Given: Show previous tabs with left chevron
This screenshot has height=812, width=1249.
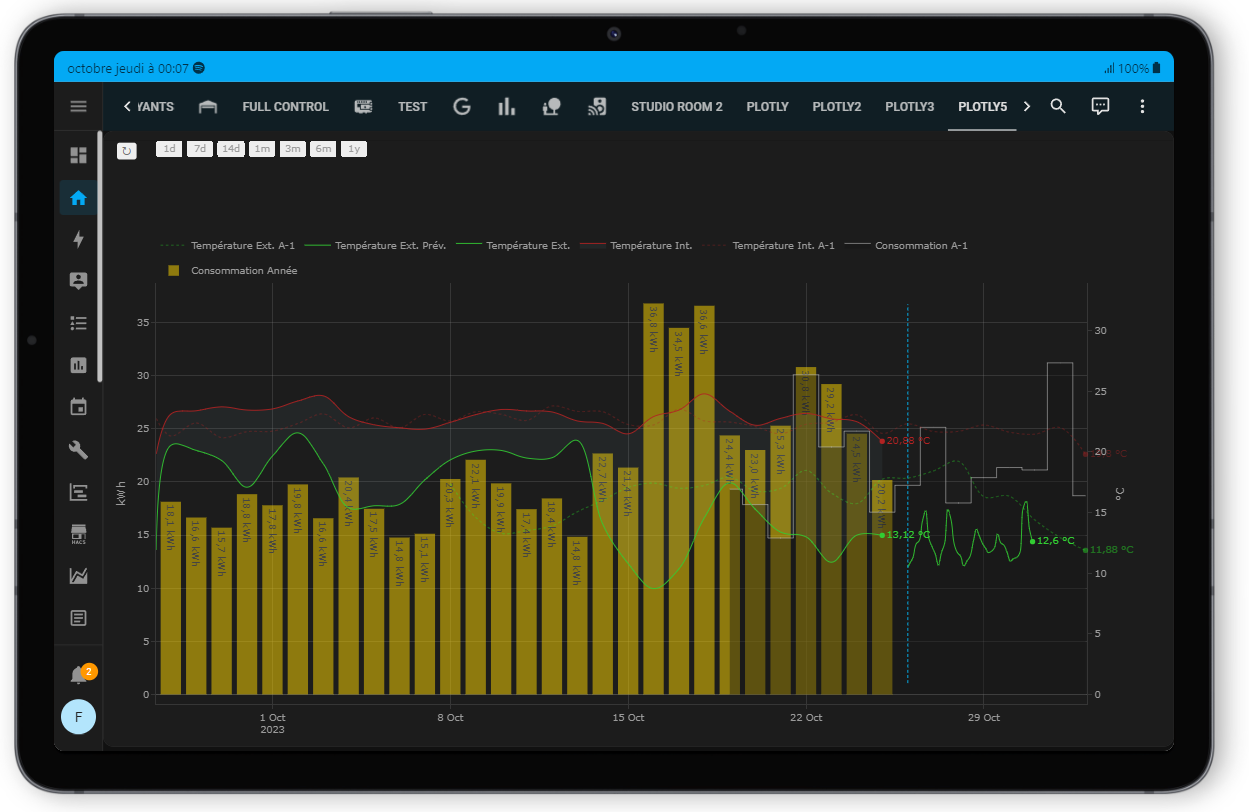Looking at the screenshot, I should coord(127,106).
